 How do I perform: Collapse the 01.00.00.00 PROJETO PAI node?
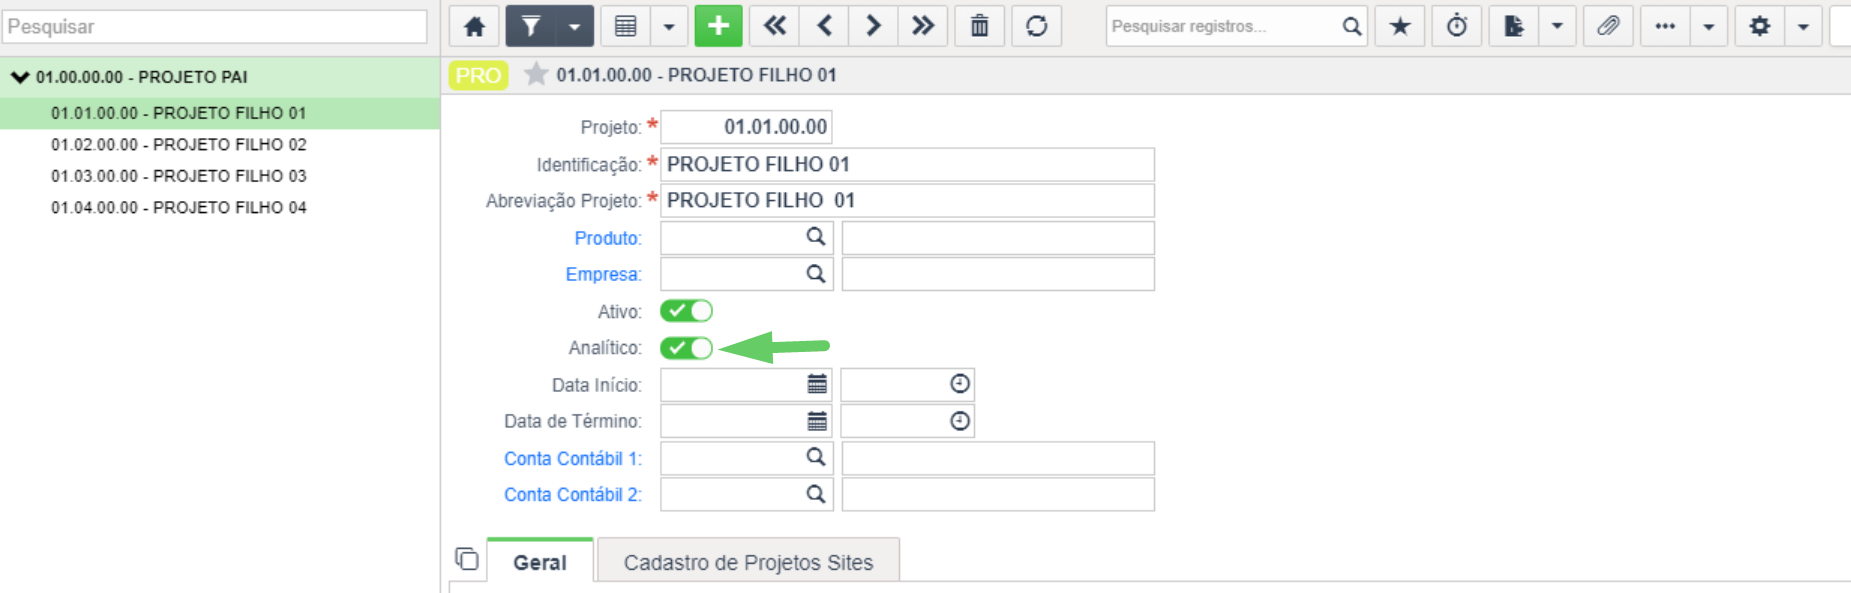tap(20, 77)
